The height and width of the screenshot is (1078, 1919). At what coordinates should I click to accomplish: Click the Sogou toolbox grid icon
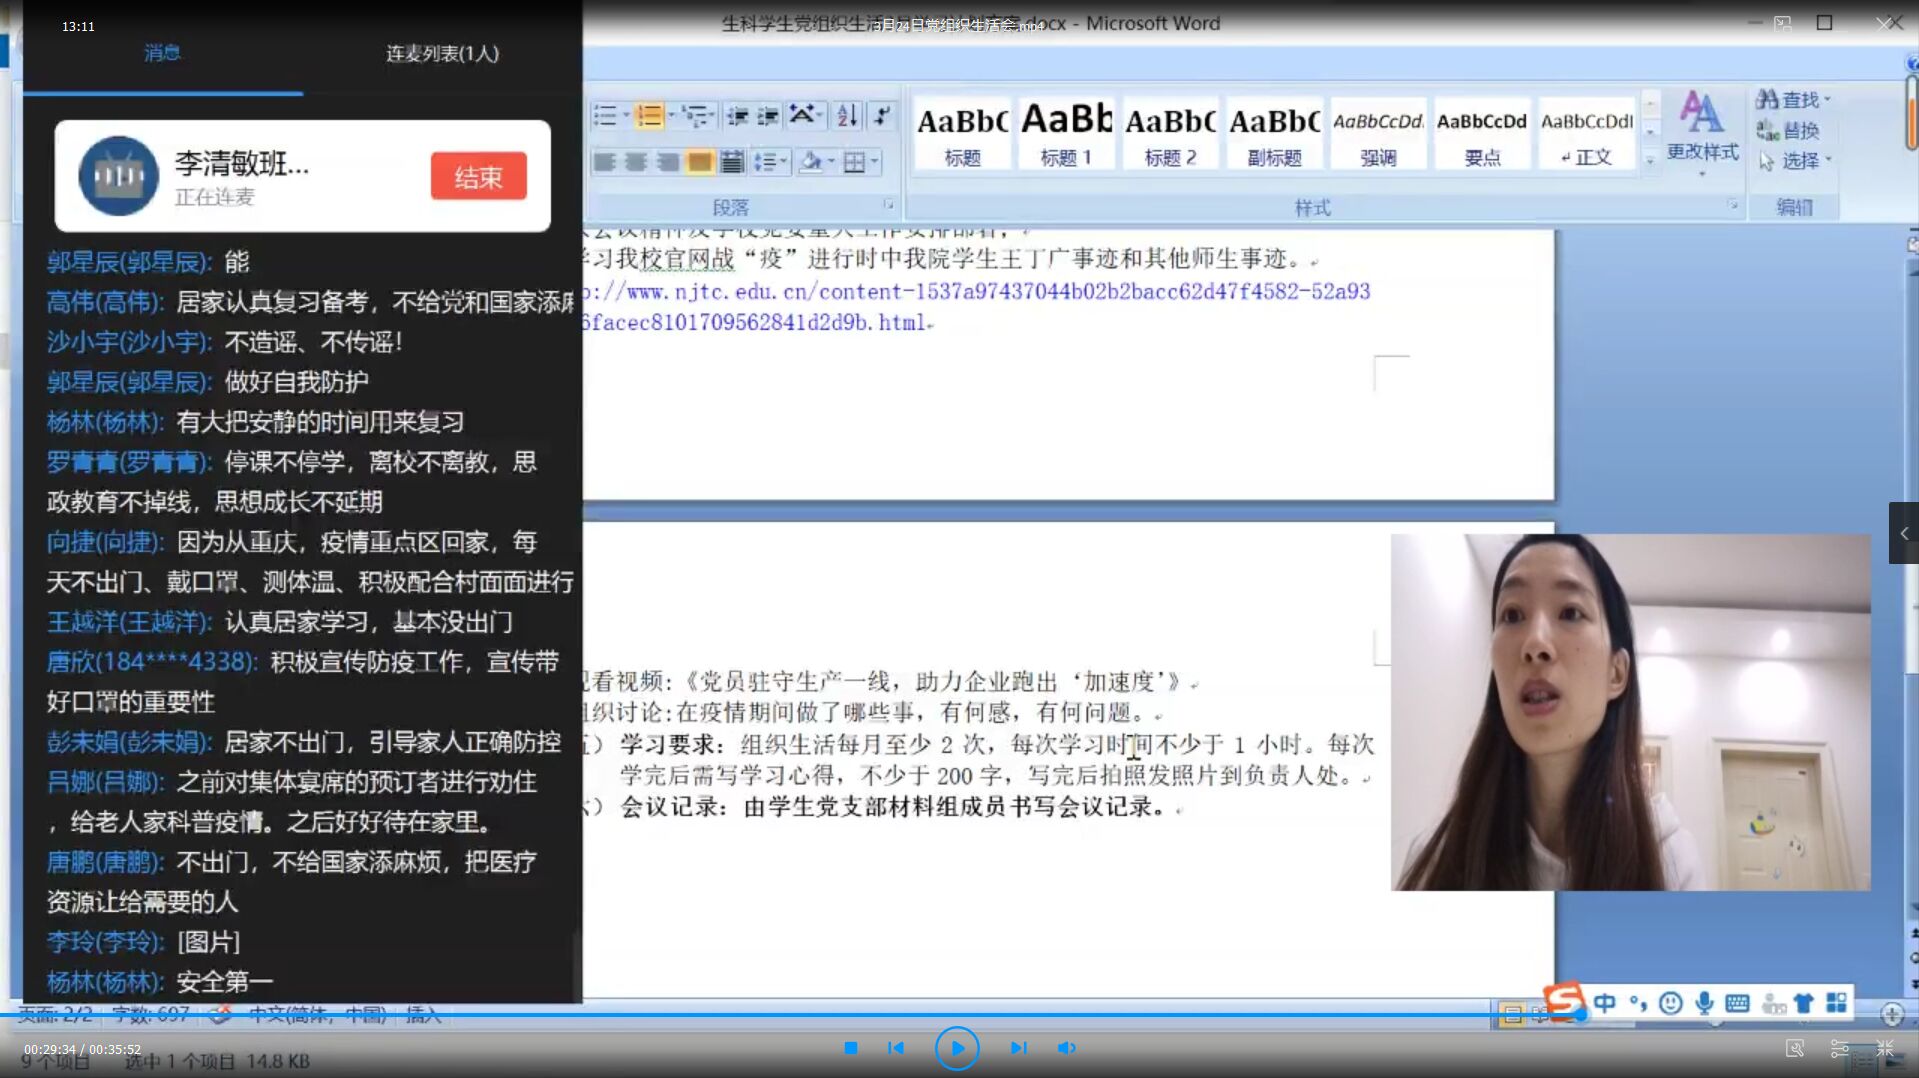[x=1836, y=1003]
